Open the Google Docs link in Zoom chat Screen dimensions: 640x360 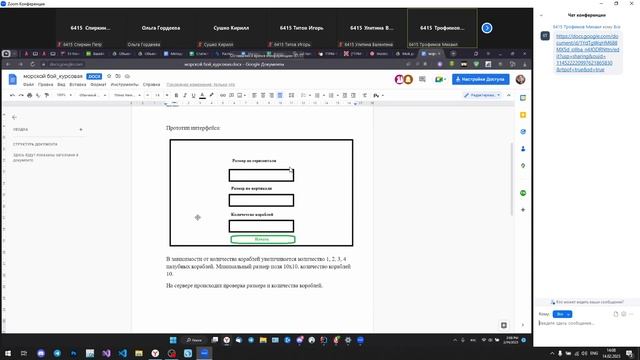click(x=587, y=53)
